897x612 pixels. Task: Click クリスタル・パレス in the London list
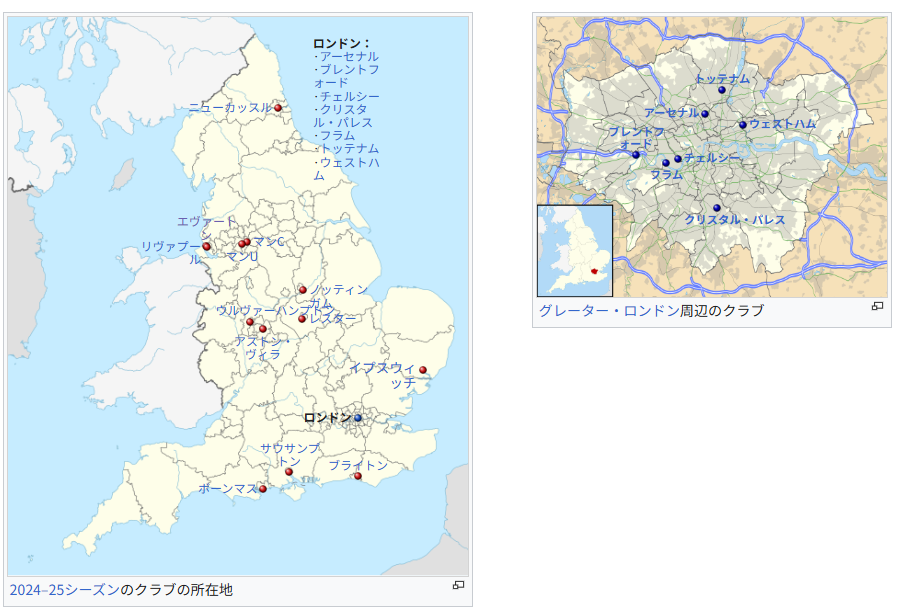pyautogui.click(x=343, y=116)
